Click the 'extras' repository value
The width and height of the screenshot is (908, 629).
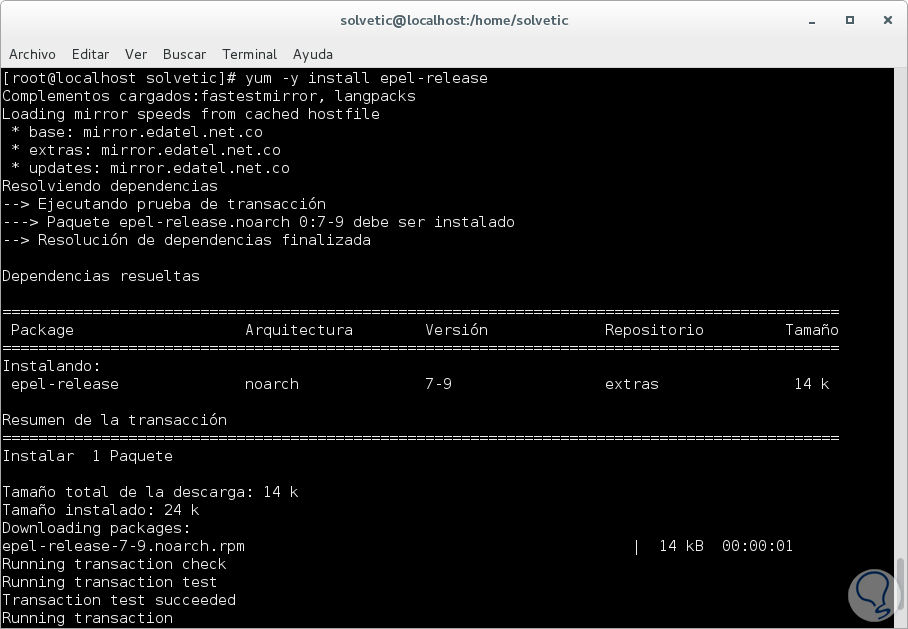click(632, 384)
